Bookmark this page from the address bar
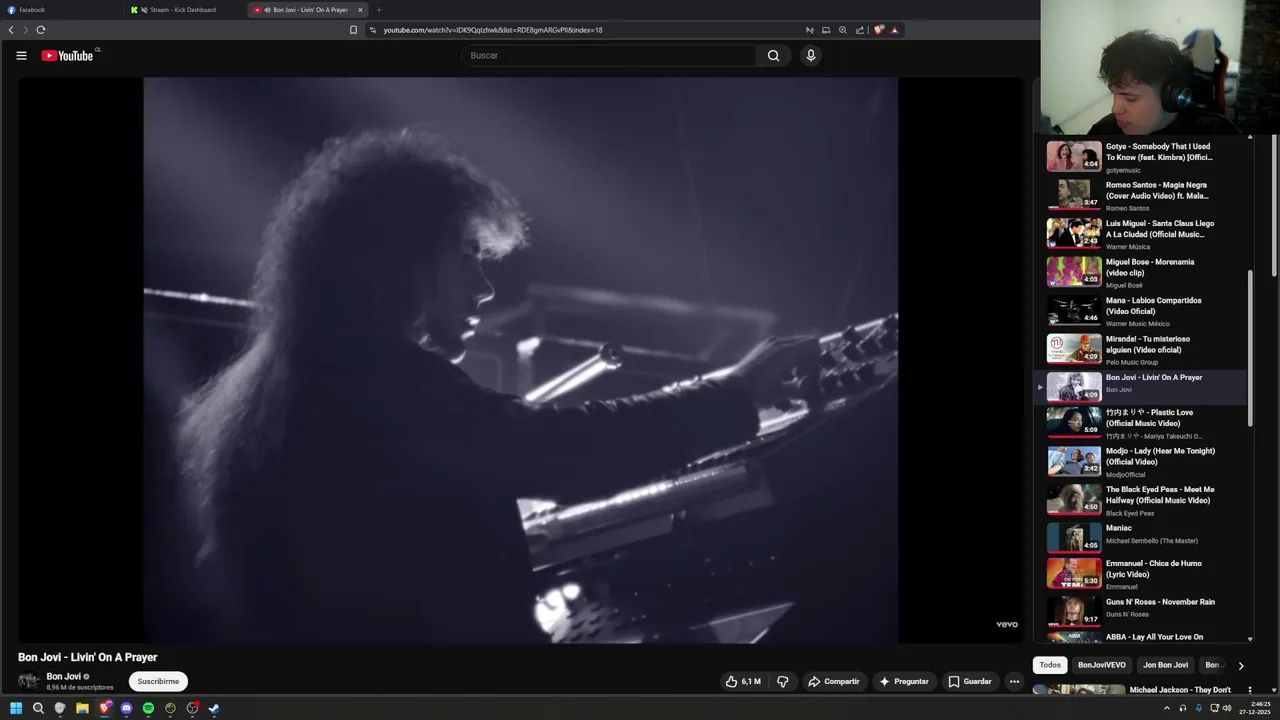Image resolution: width=1280 pixels, height=720 pixels. pos(353,30)
